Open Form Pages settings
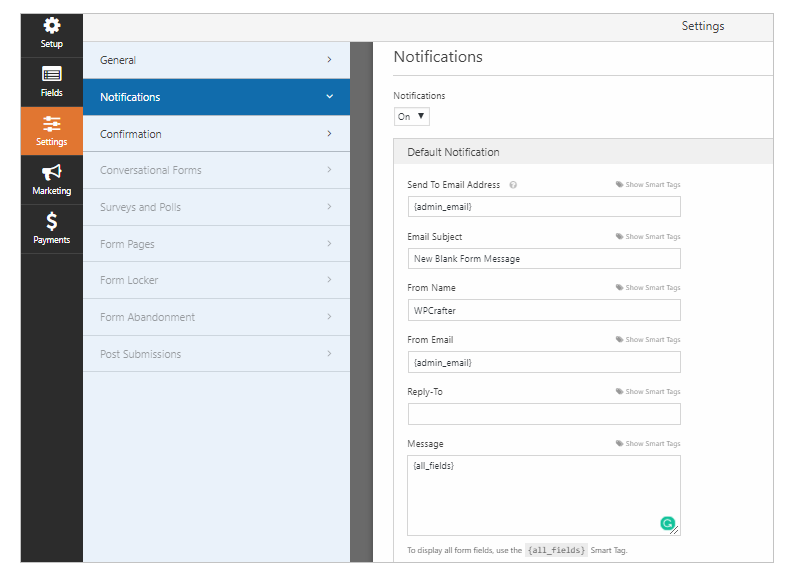 pos(216,244)
